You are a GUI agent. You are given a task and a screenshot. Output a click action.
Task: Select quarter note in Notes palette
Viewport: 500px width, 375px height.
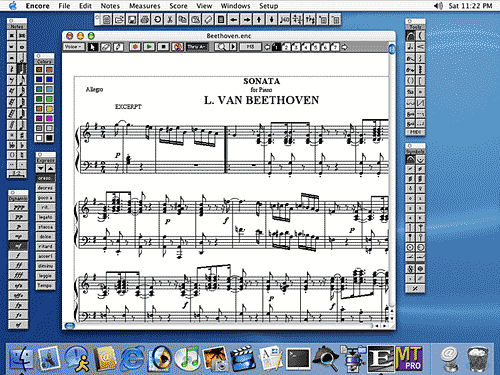(22, 69)
